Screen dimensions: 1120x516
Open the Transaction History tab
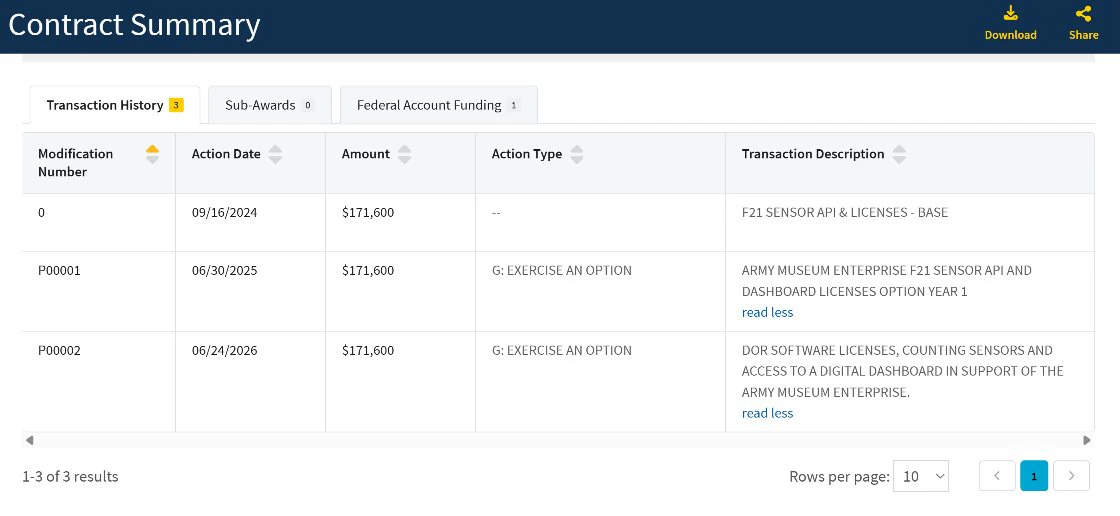(x=115, y=105)
